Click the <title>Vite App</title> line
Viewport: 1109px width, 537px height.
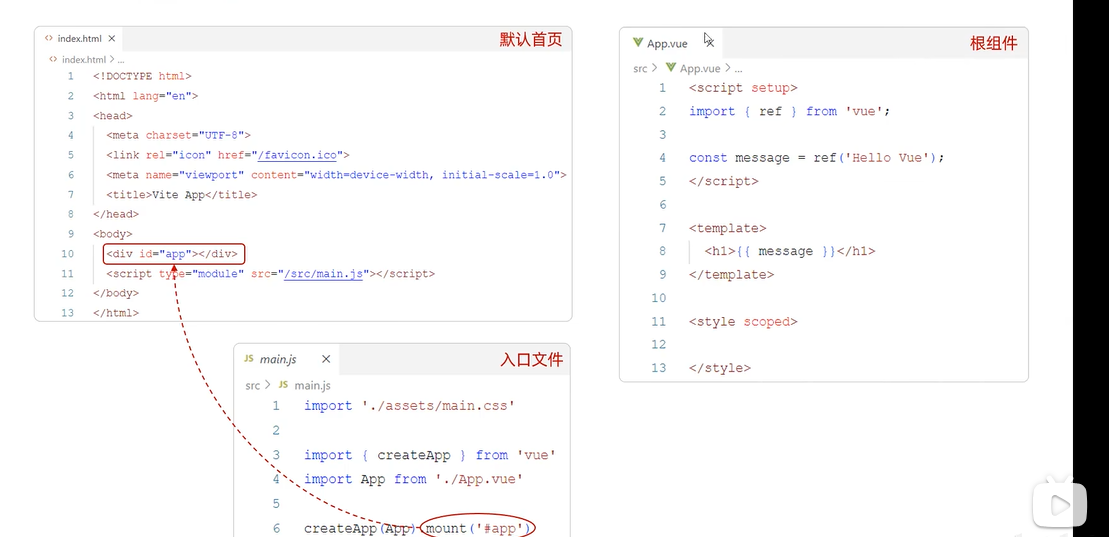[x=182, y=195]
